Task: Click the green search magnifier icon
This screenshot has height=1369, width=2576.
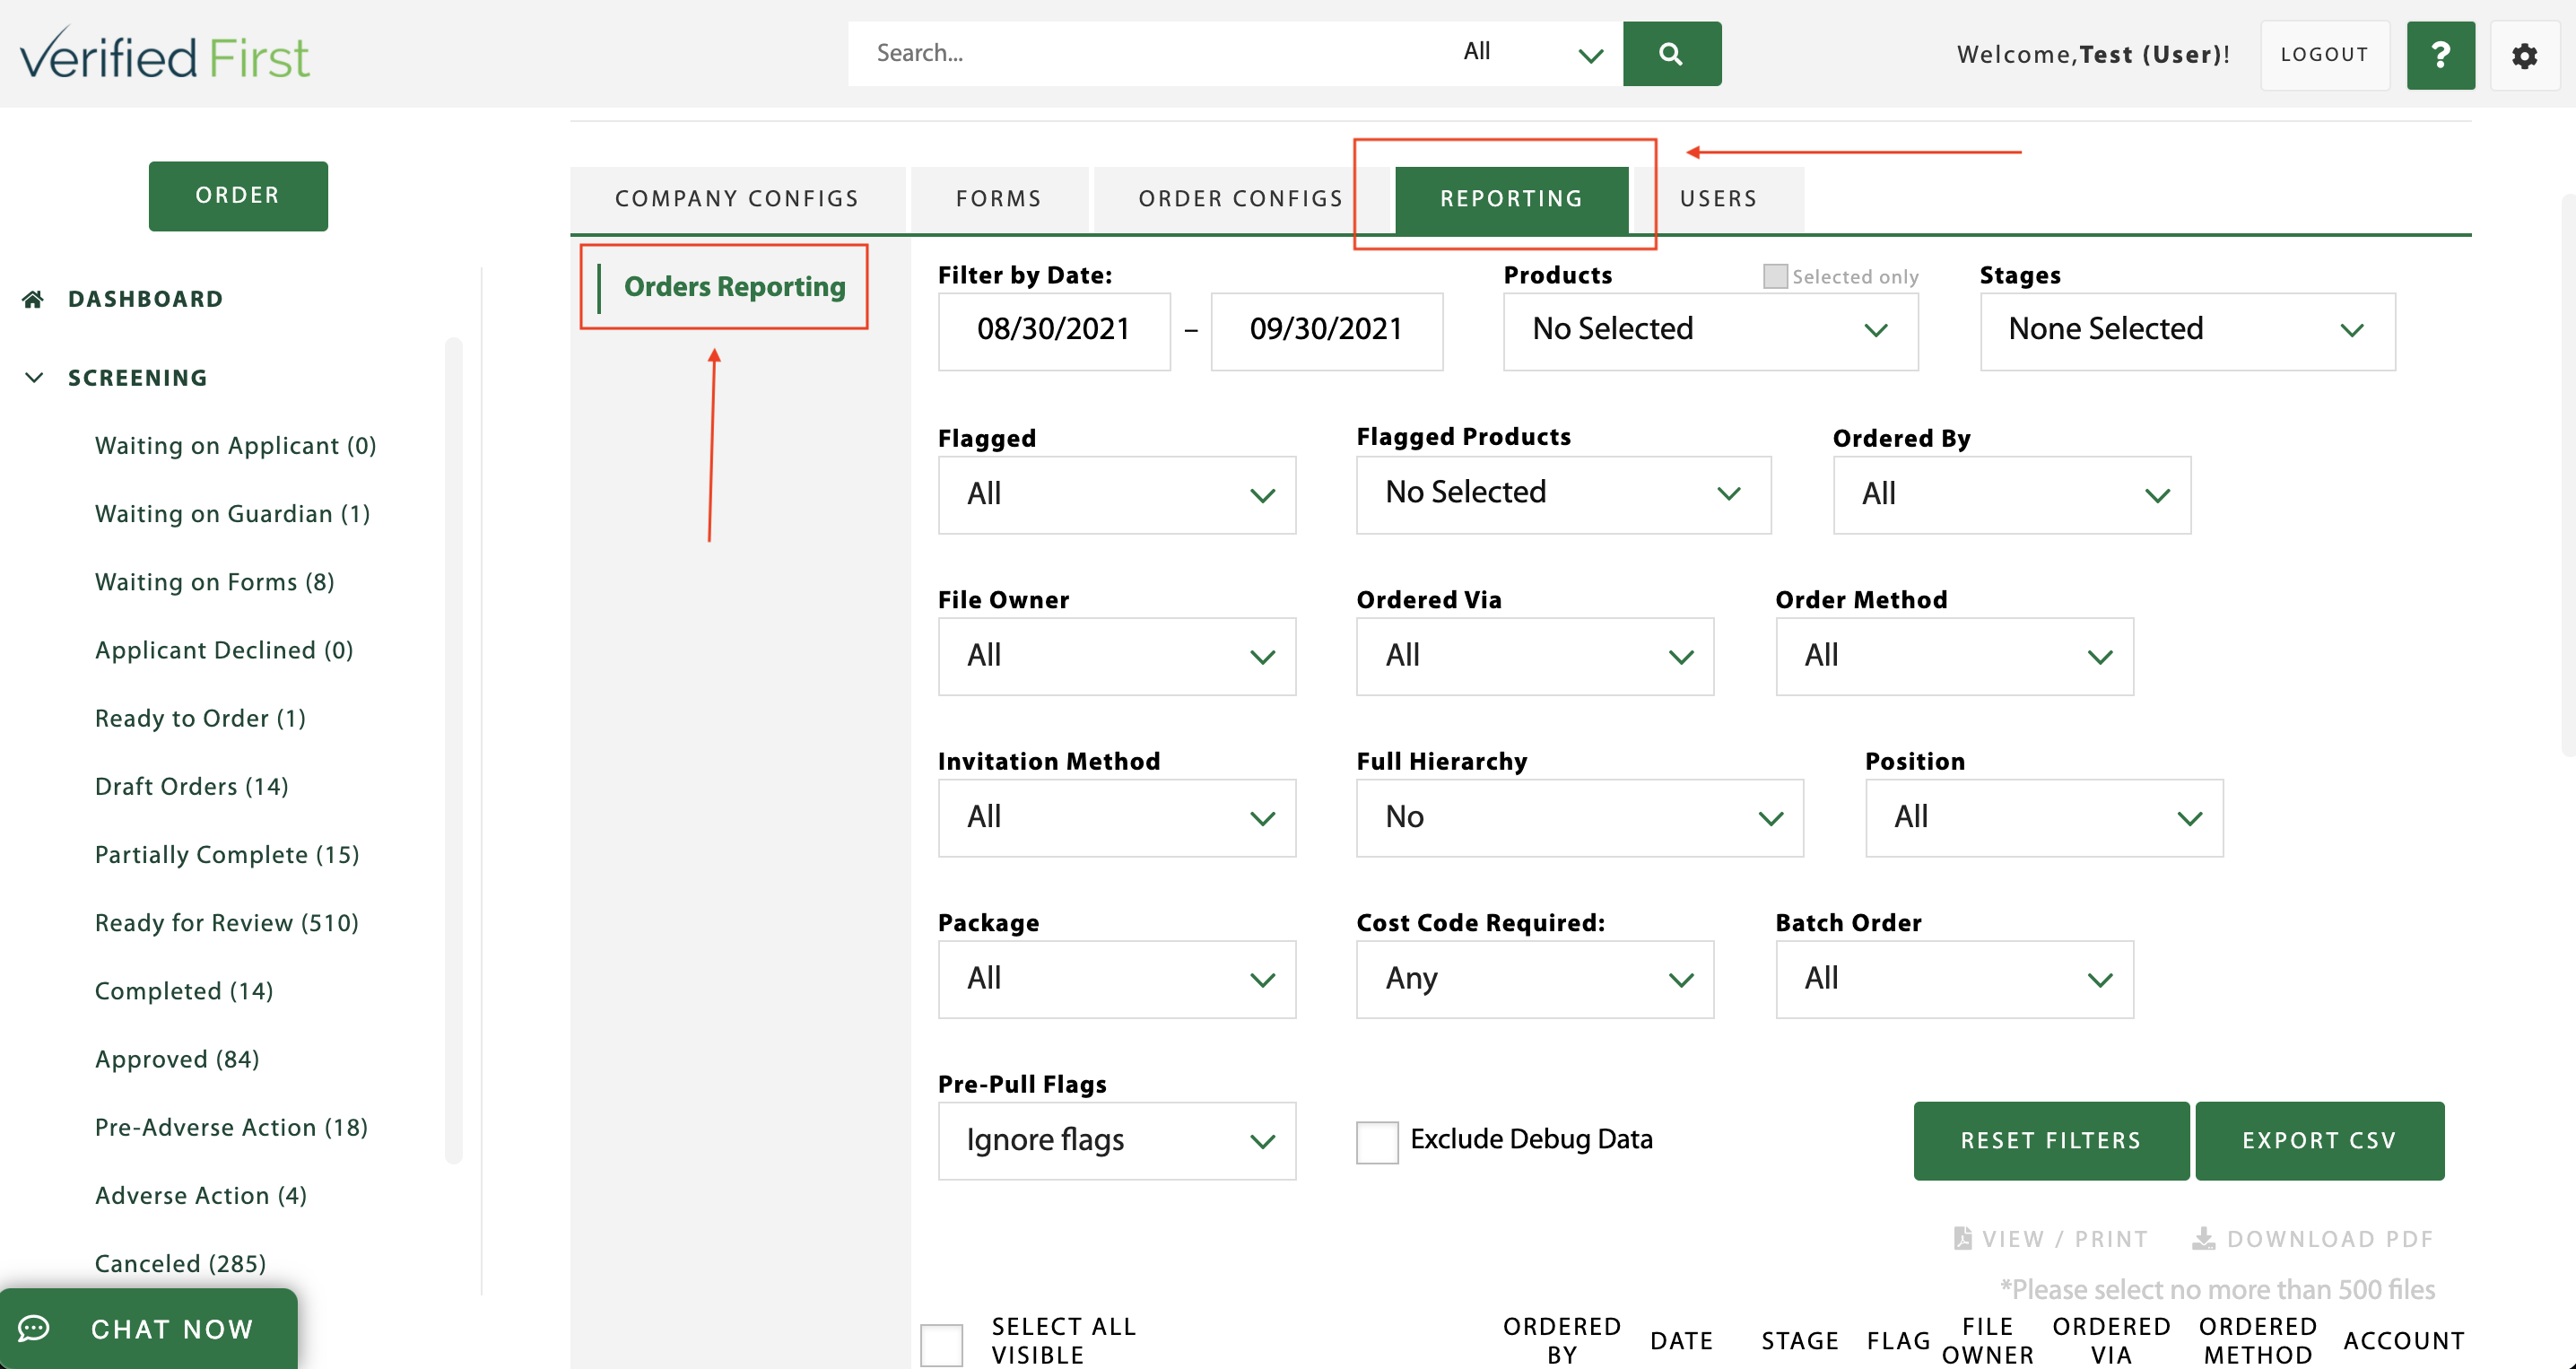Action: tap(1671, 54)
